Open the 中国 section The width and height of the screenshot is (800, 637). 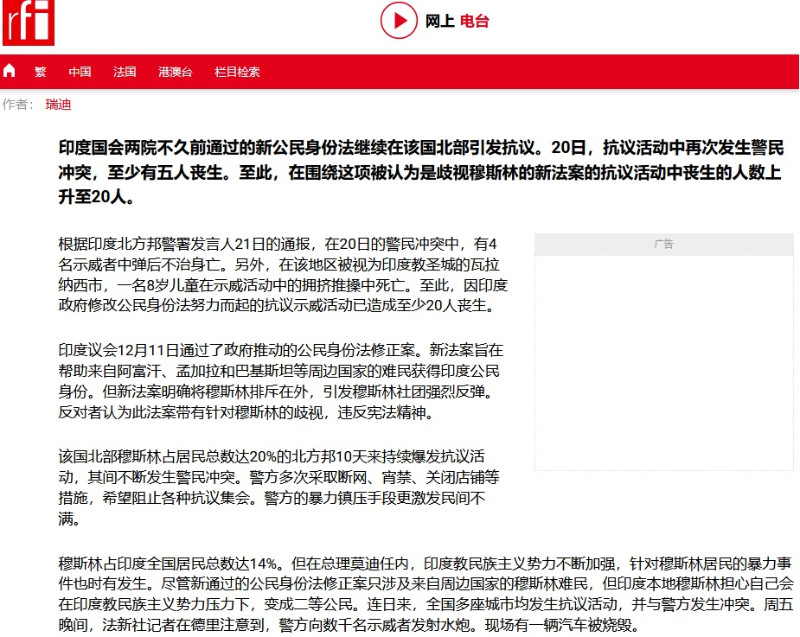tap(80, 72)
